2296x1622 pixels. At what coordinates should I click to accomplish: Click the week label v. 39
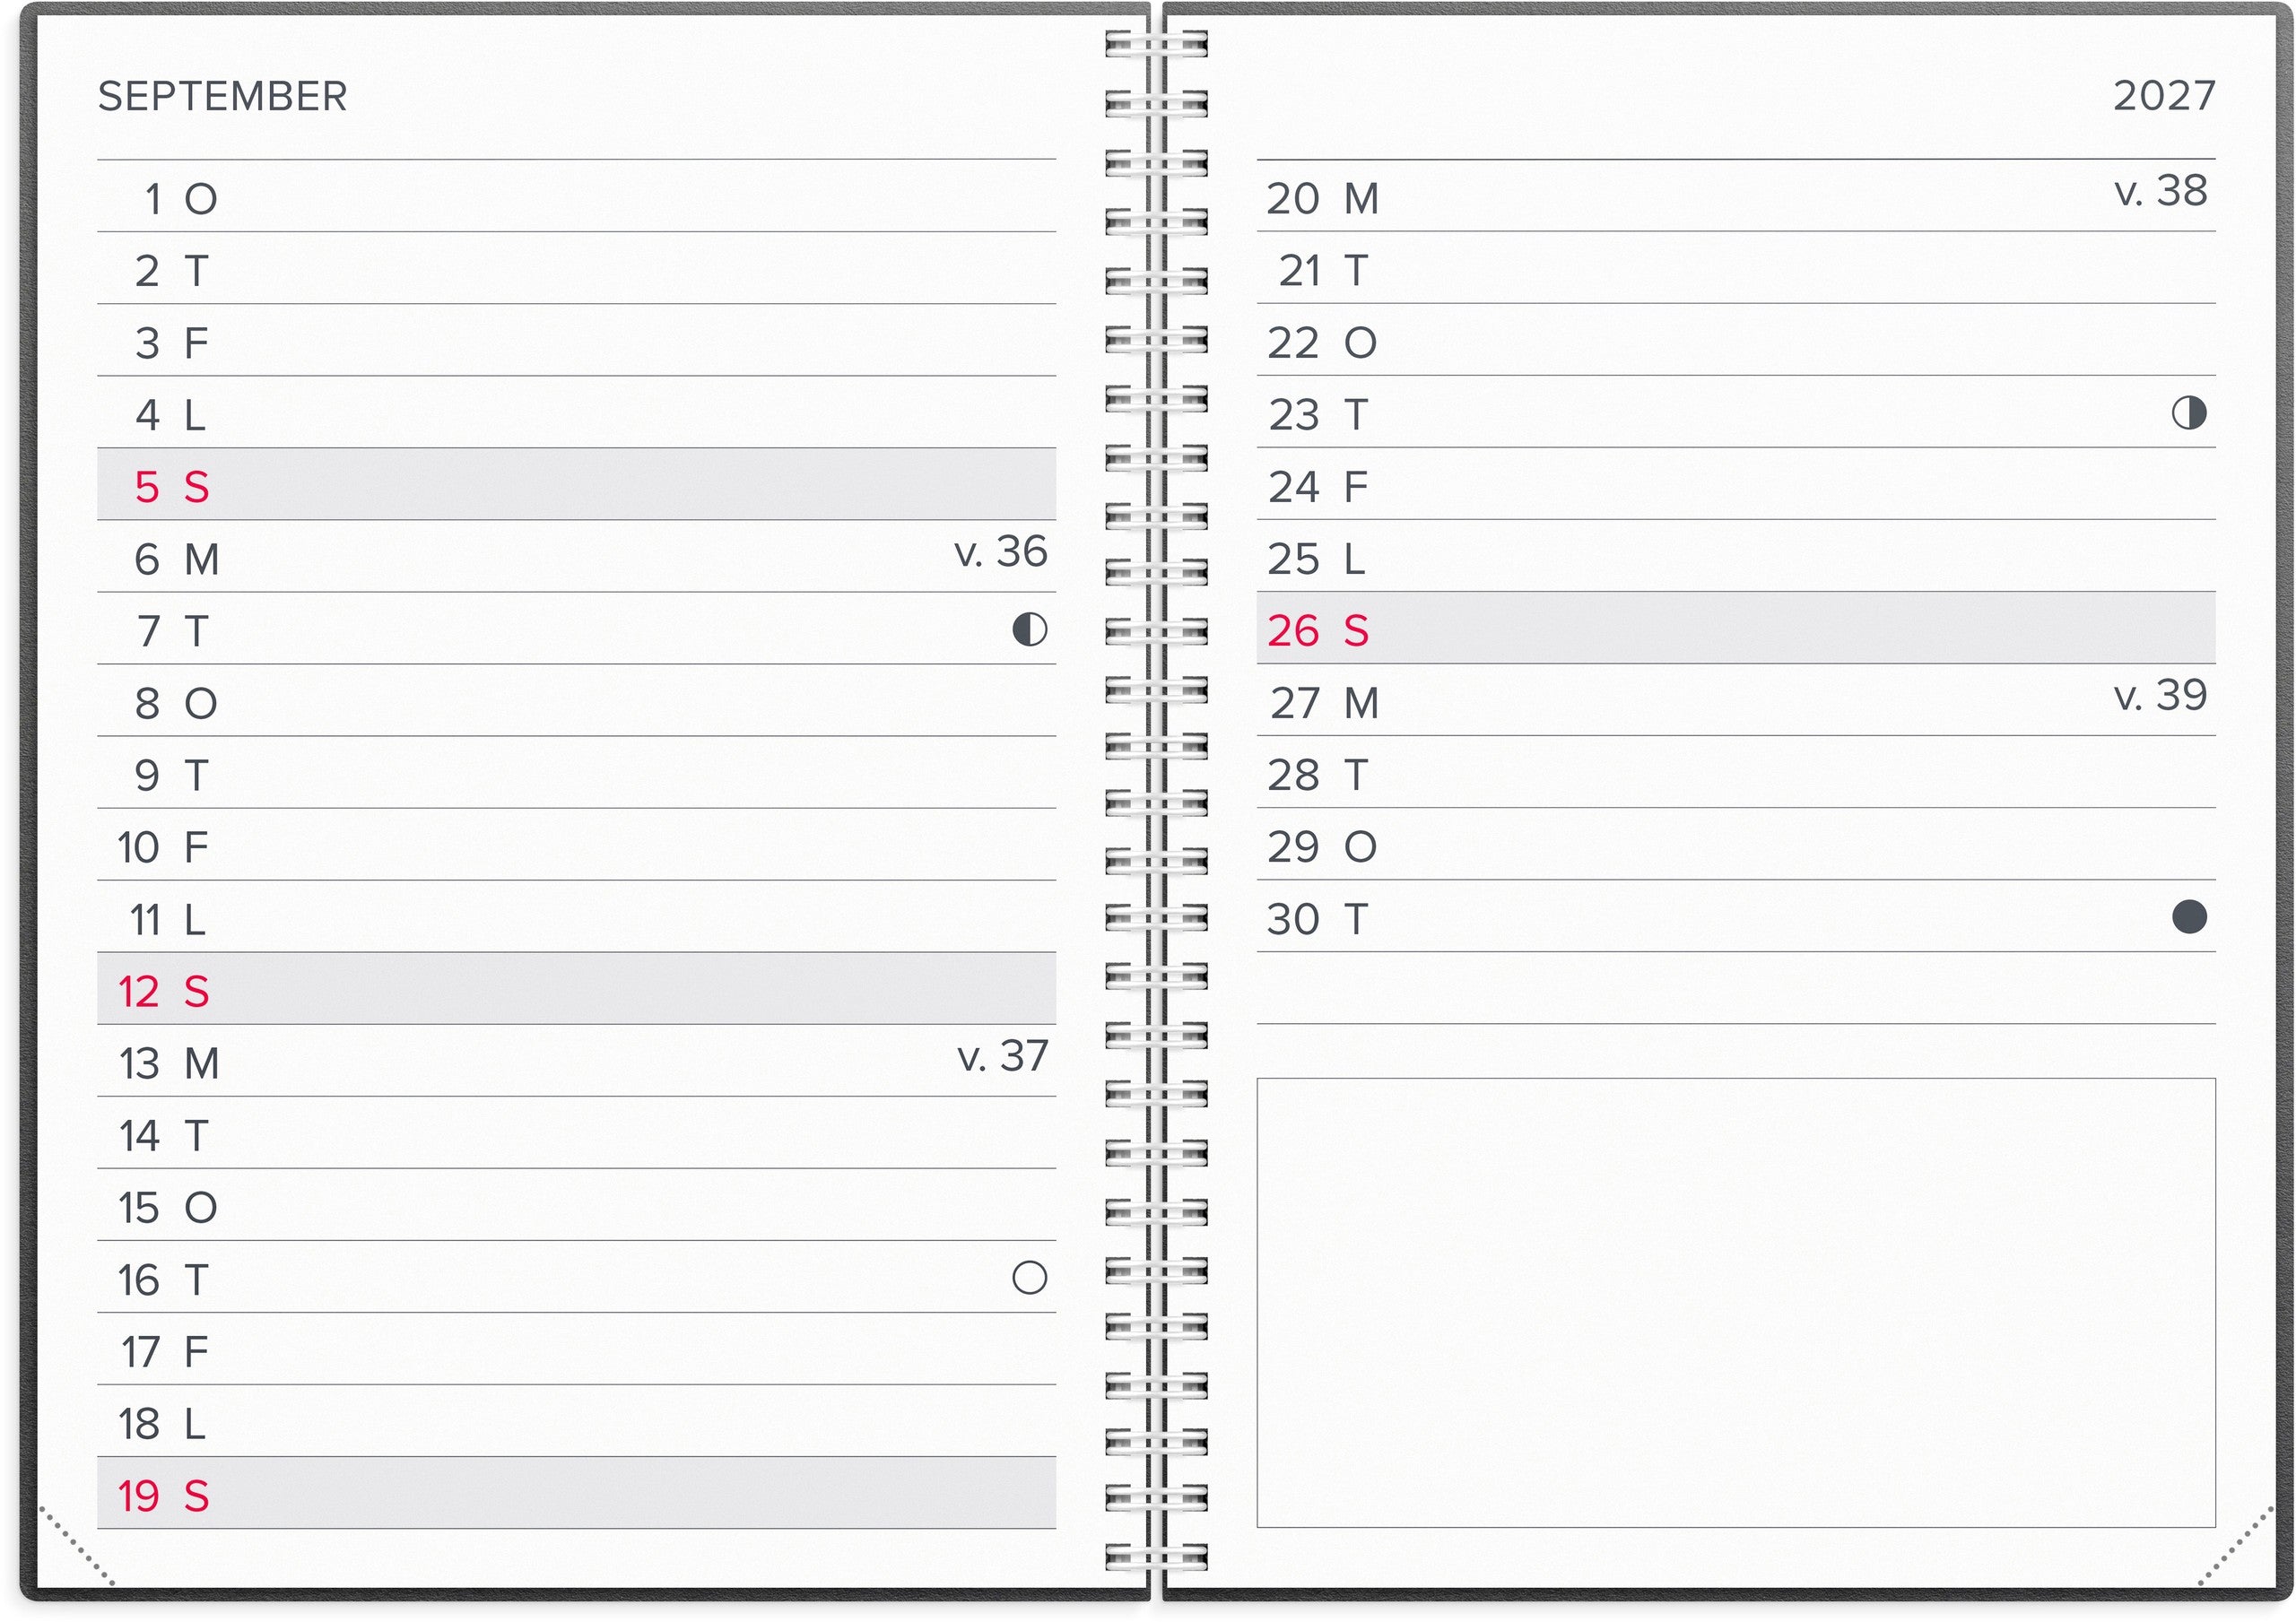[2160, 694]
